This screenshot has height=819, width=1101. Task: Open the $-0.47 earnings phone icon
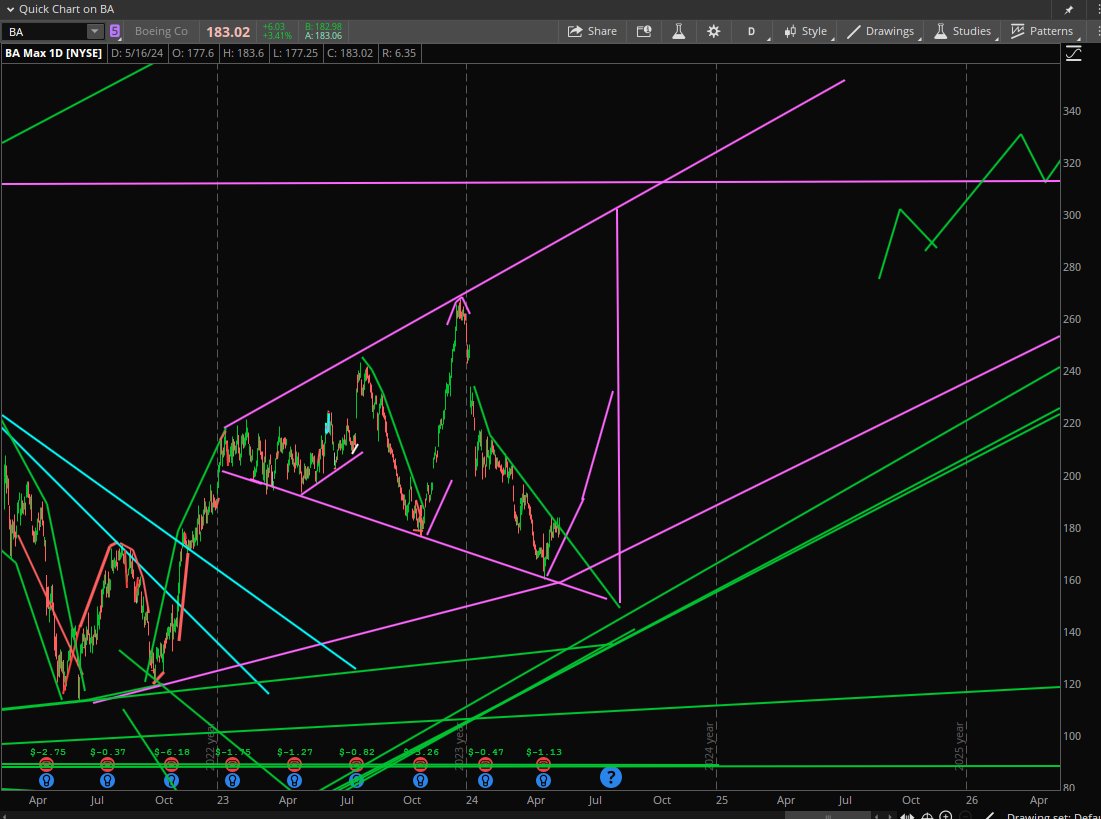point(485,764)
